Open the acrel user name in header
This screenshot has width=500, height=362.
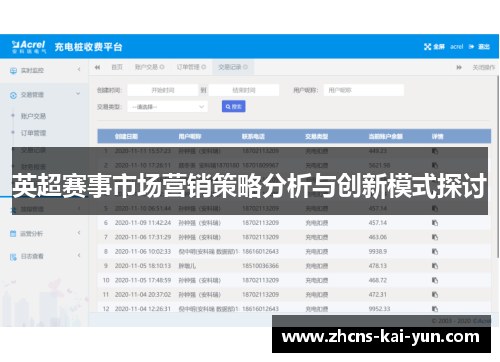(456, 47)
